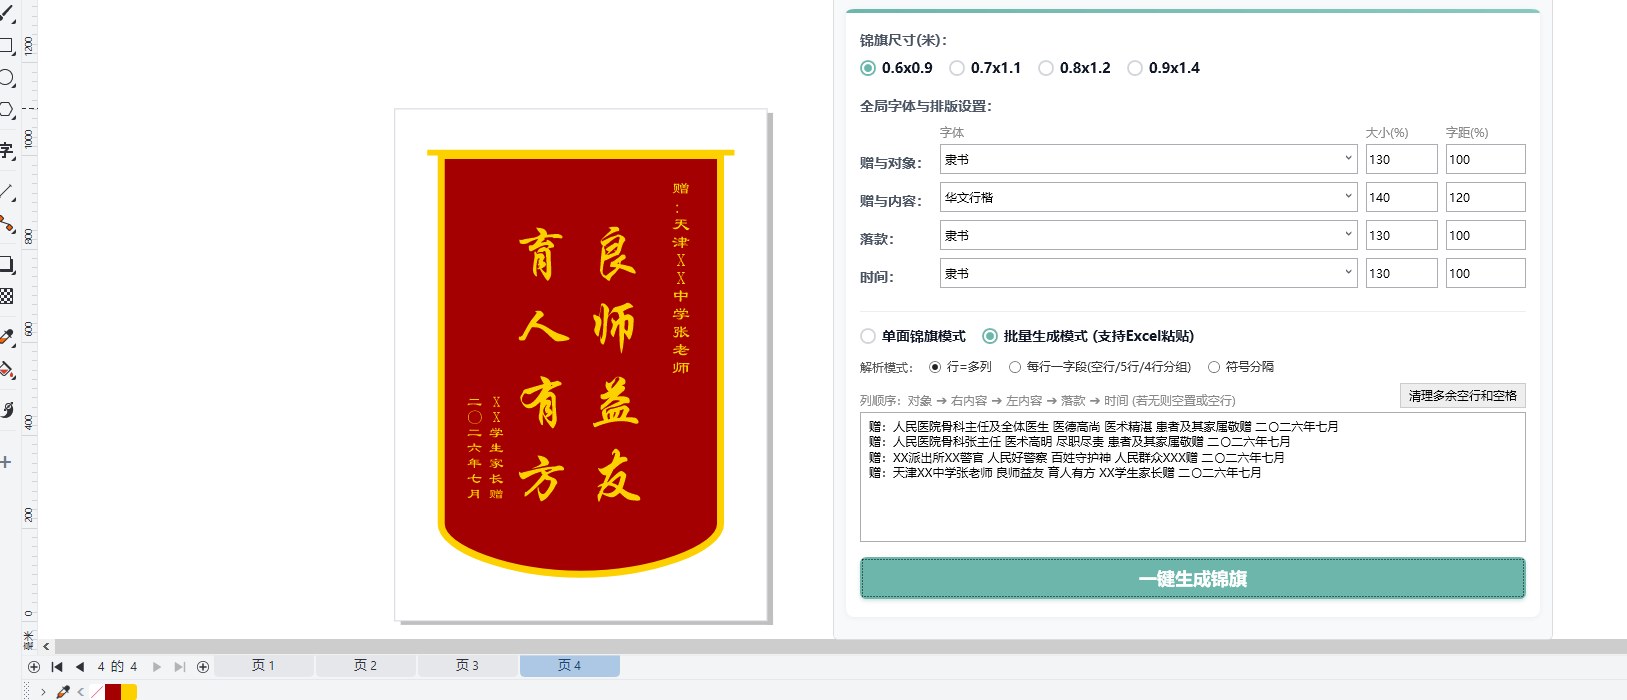Select the Polygon tool in the toolbox
1627x700 pixels.
[x=6, y=110]
